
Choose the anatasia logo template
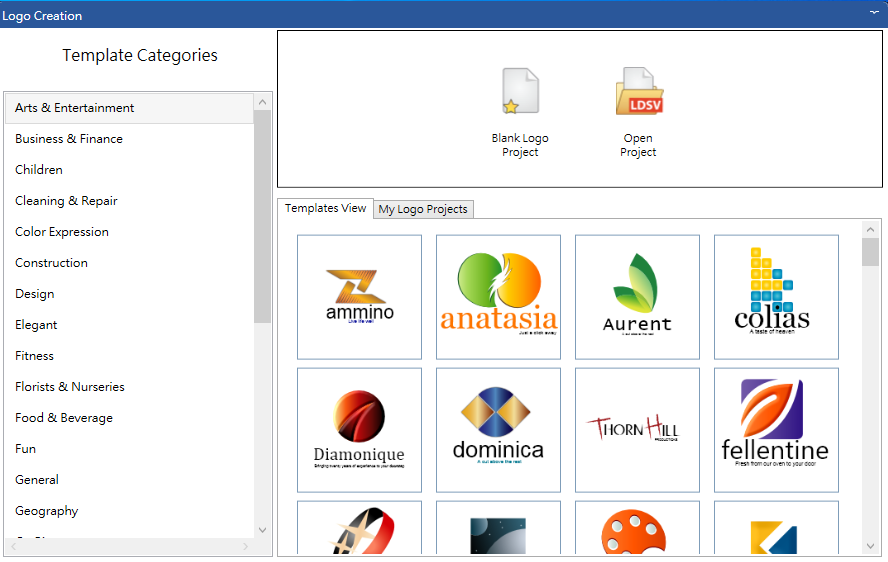point(498,297)
